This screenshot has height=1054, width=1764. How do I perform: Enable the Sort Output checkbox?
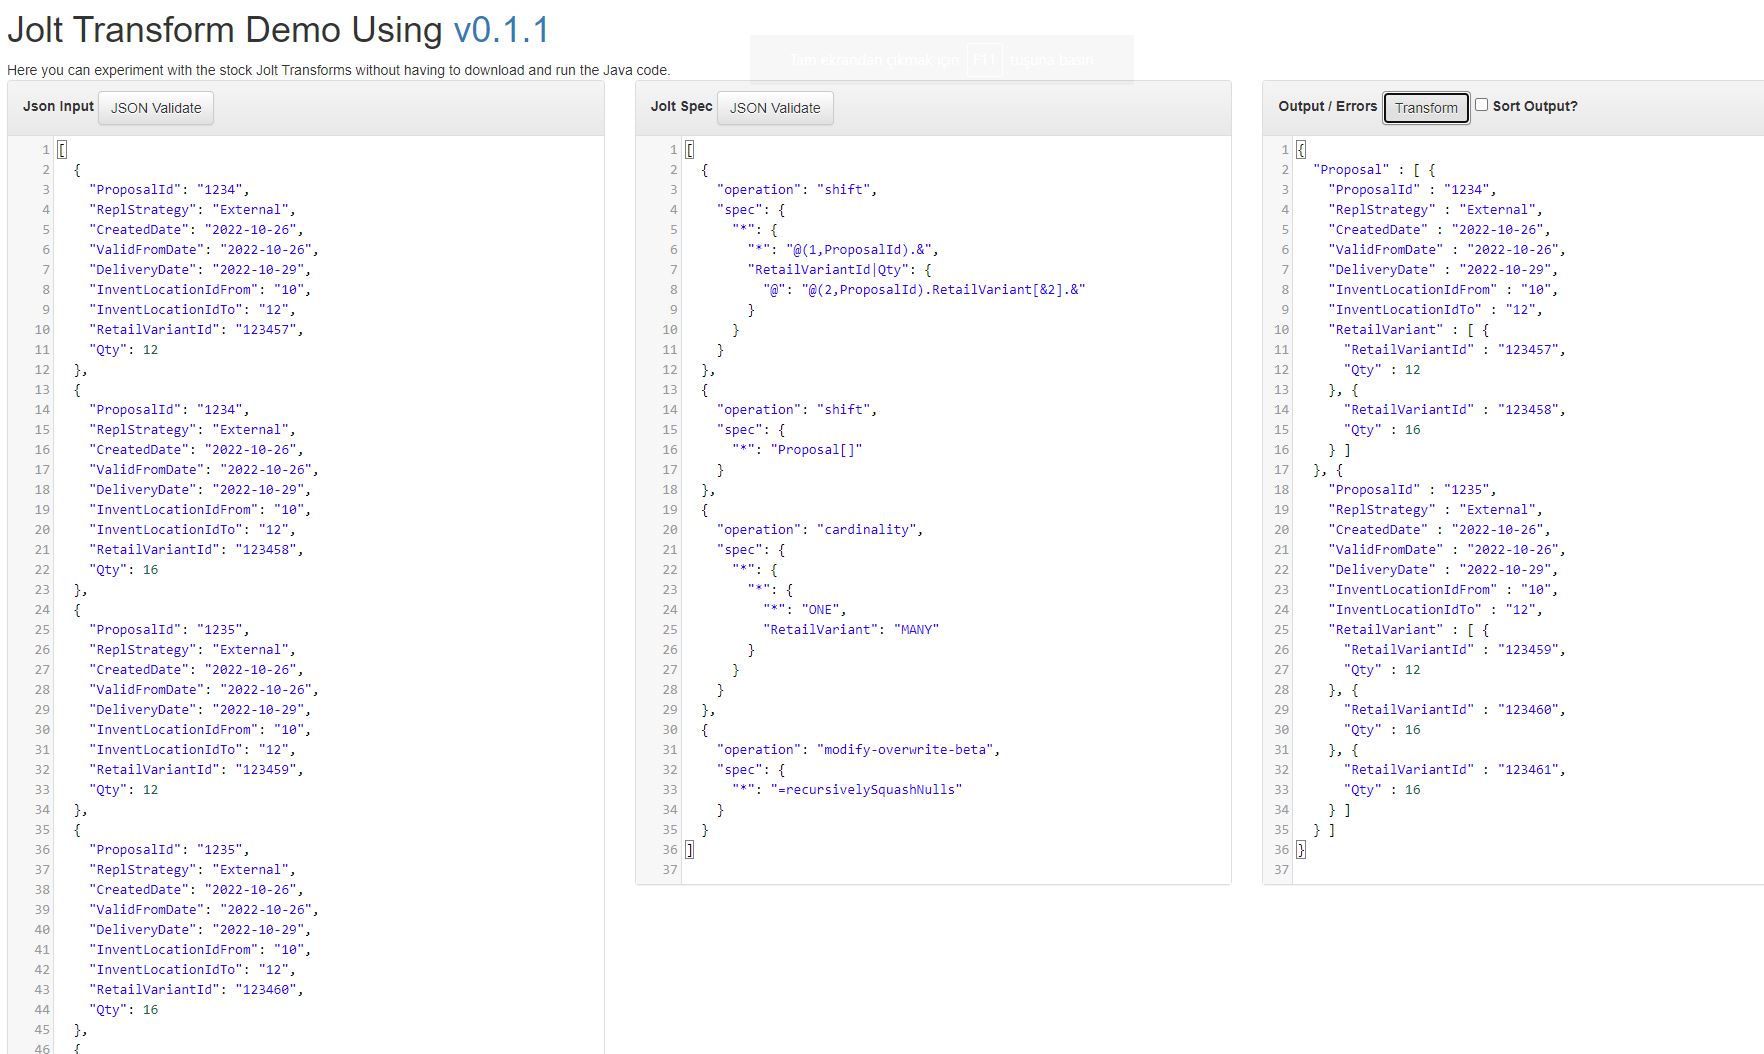[x=1481, y=105]
